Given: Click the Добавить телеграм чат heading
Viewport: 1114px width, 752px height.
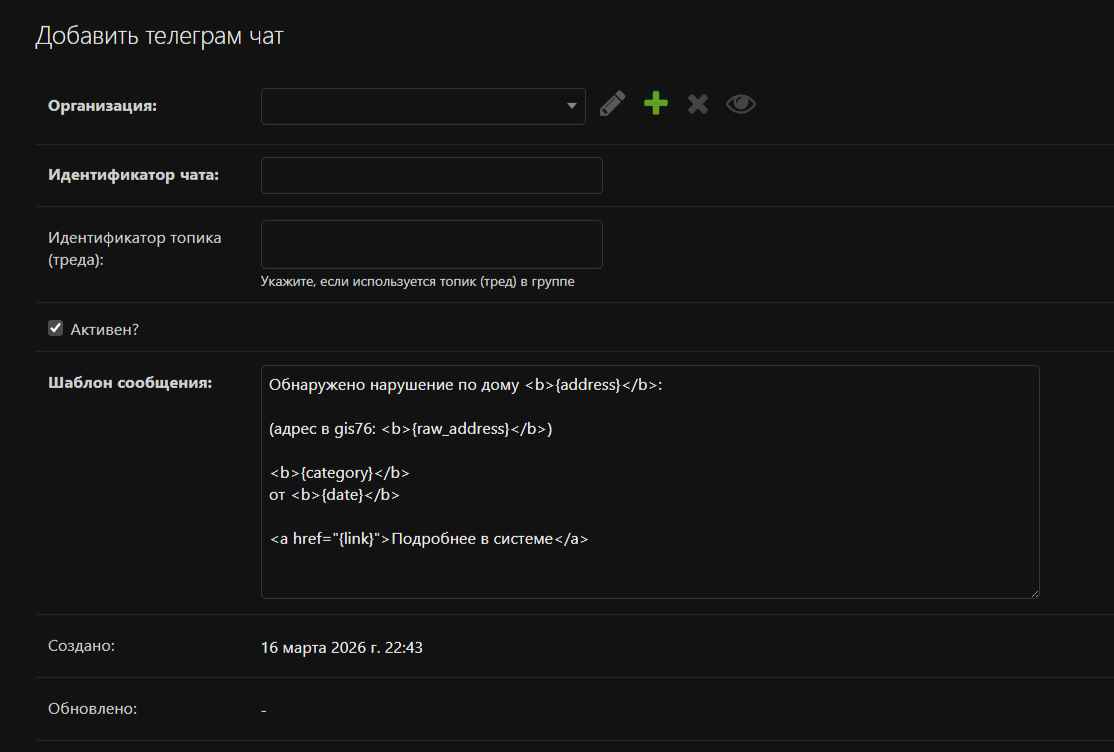Looking at the screenshot, I should pyautogui.click(x=159, y=36).
